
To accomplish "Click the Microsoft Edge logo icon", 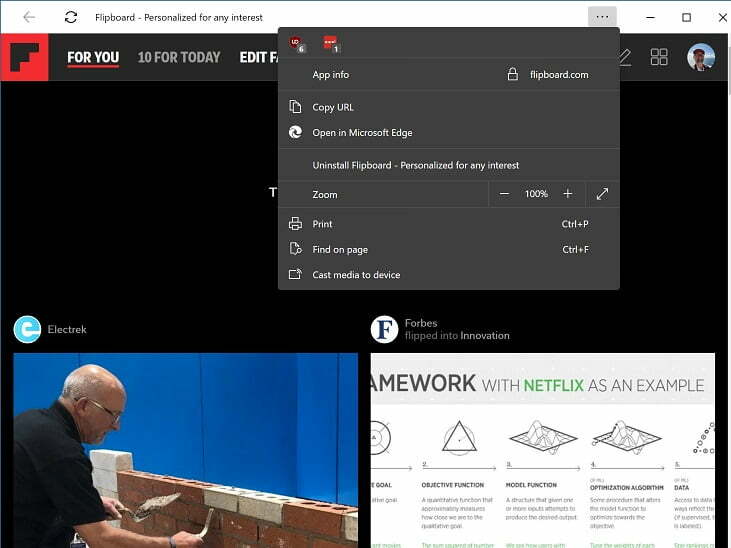I will [x=295, y=132].
